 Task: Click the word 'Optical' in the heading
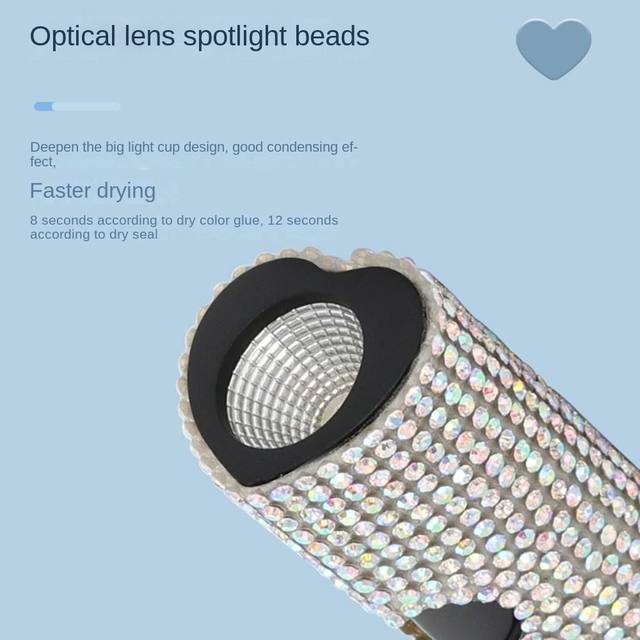(x=73, y=37)
